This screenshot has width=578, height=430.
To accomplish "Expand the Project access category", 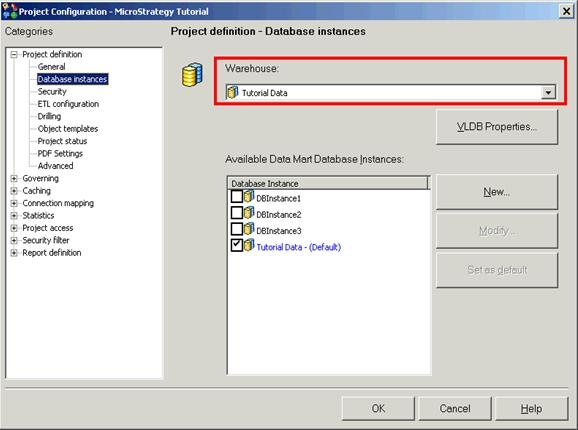I will coord(14,228).
